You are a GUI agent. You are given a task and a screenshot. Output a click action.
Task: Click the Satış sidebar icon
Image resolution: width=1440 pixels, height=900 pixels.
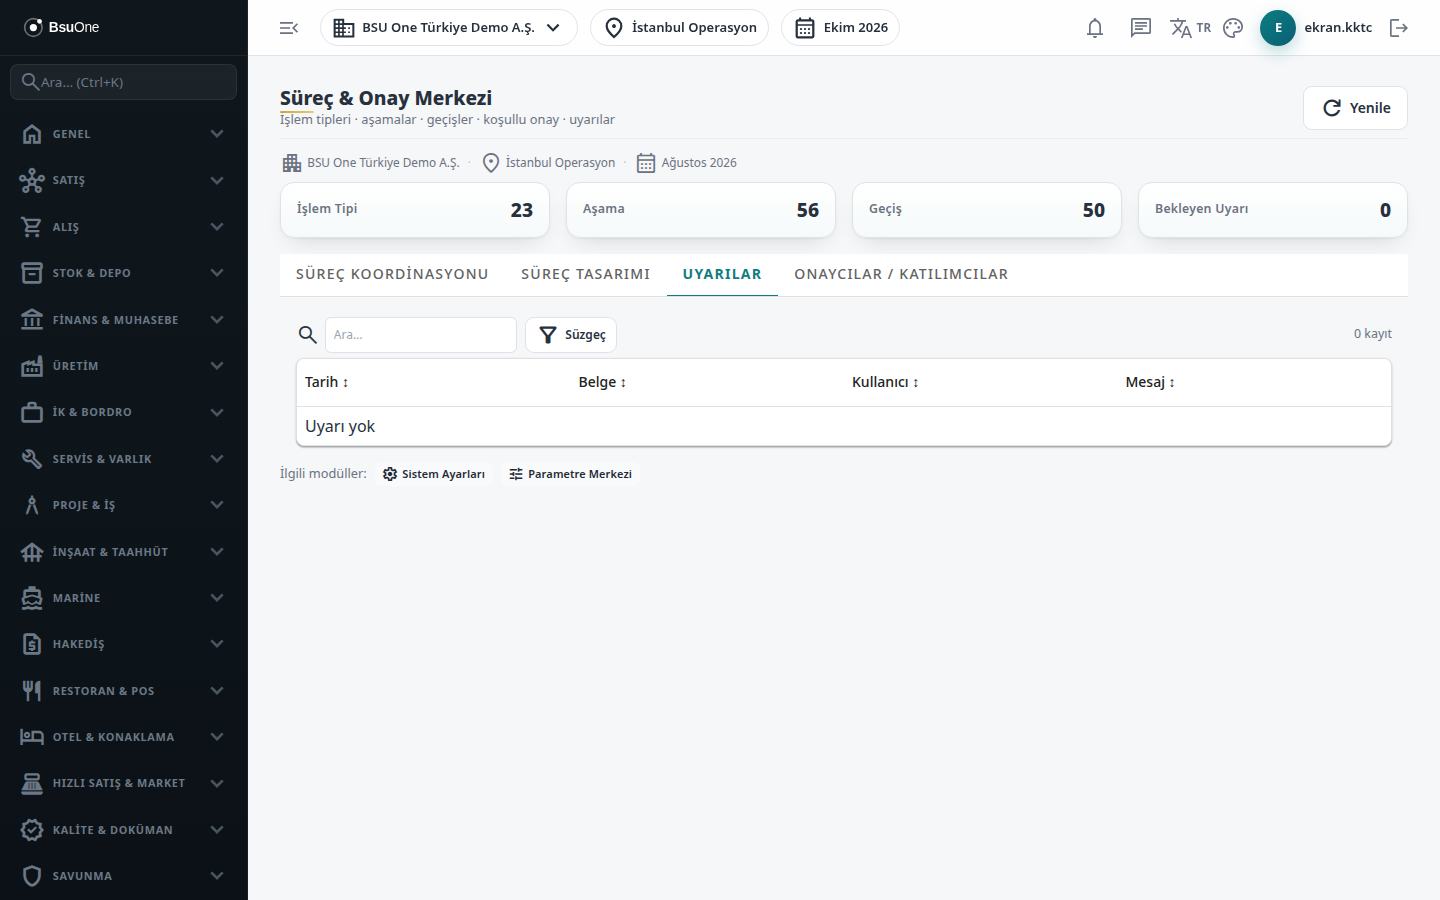[32, 180]
